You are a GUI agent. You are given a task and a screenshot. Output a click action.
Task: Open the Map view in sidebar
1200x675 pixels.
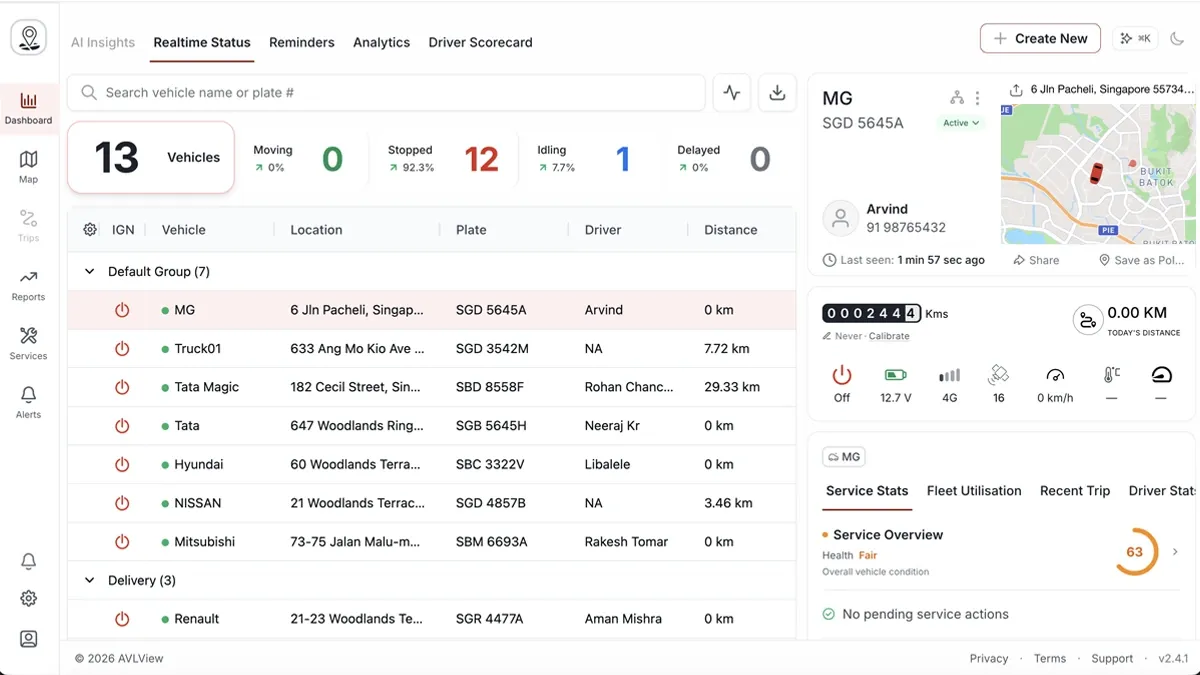[x=28, y=167]
